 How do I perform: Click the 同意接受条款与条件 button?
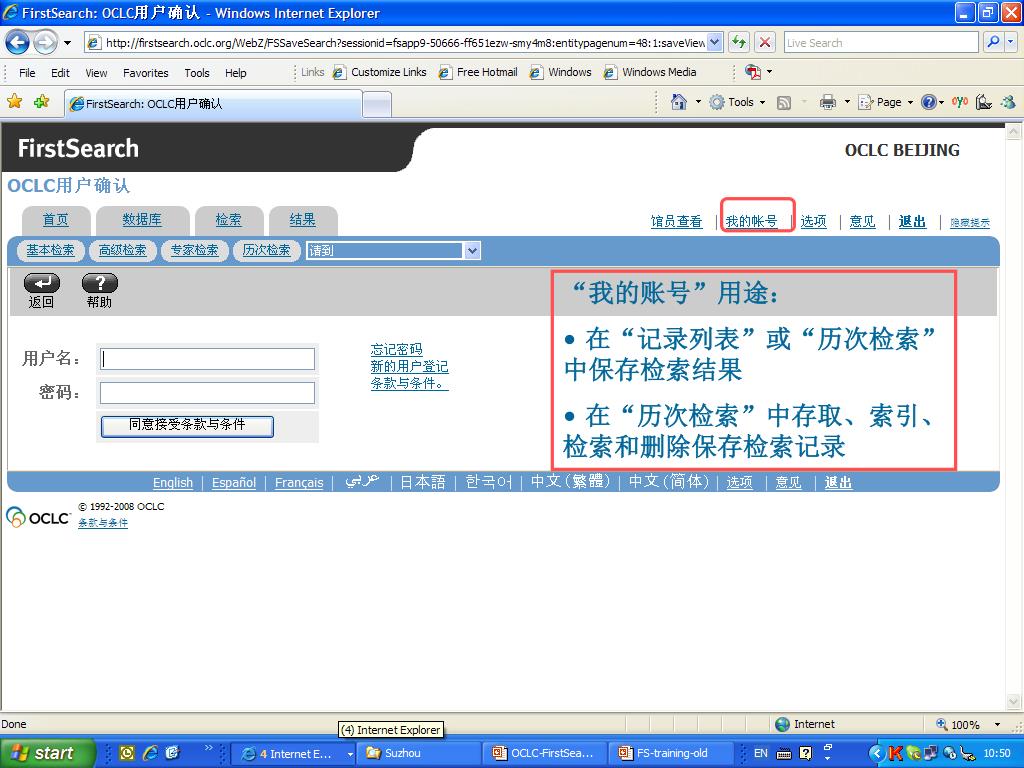(x=187, y=426)
